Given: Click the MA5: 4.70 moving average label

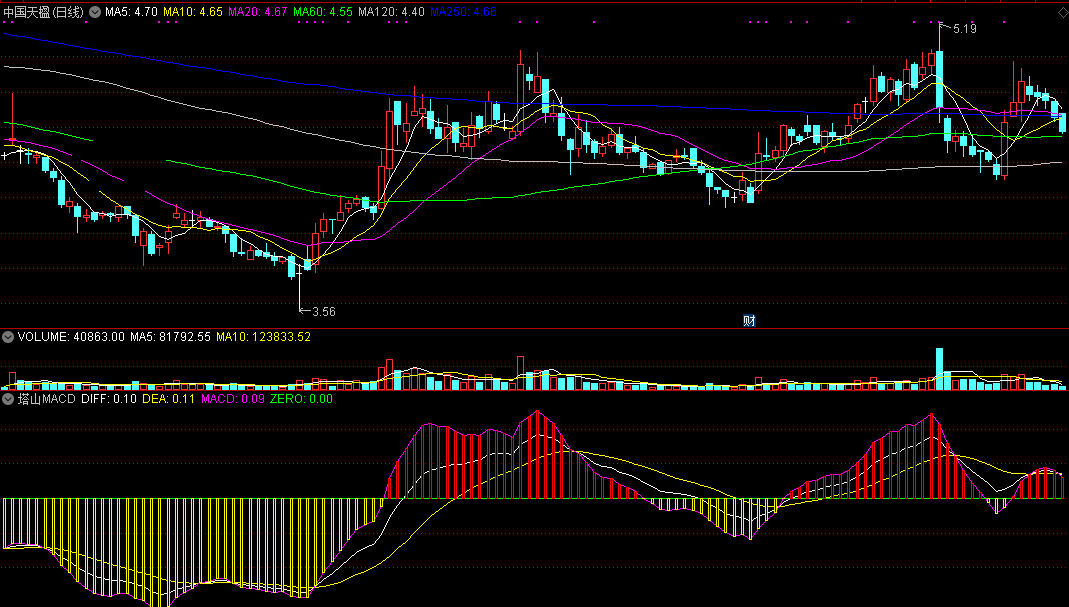Looking at the screenshot, I should point(132,12).
